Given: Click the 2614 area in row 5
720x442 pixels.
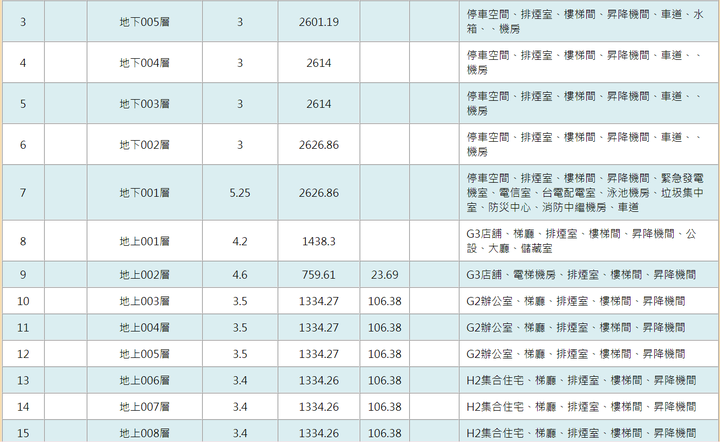Looking at the screenshot, I should tap(319, 104).
